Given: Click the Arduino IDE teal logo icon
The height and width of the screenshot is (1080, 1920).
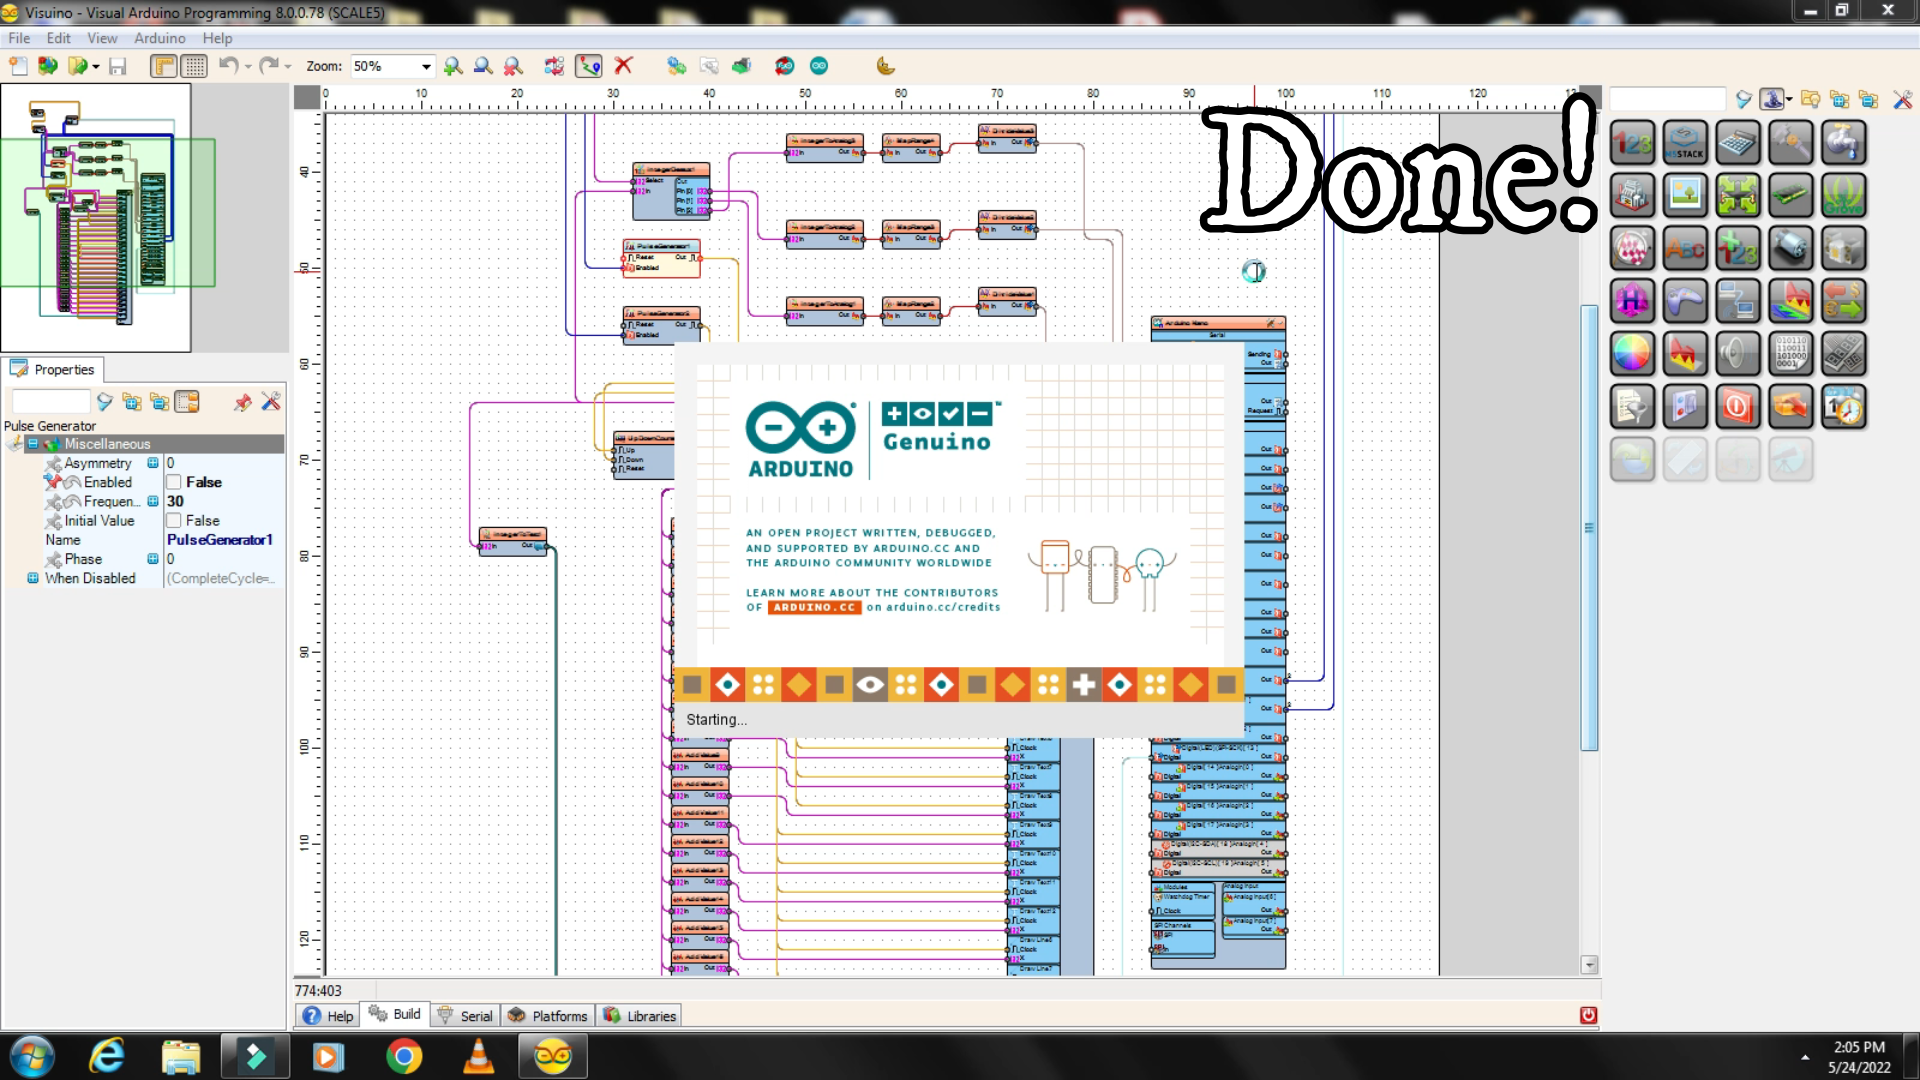Looking at the screenshot, I should pyautogui.click(x=819, y=66).
